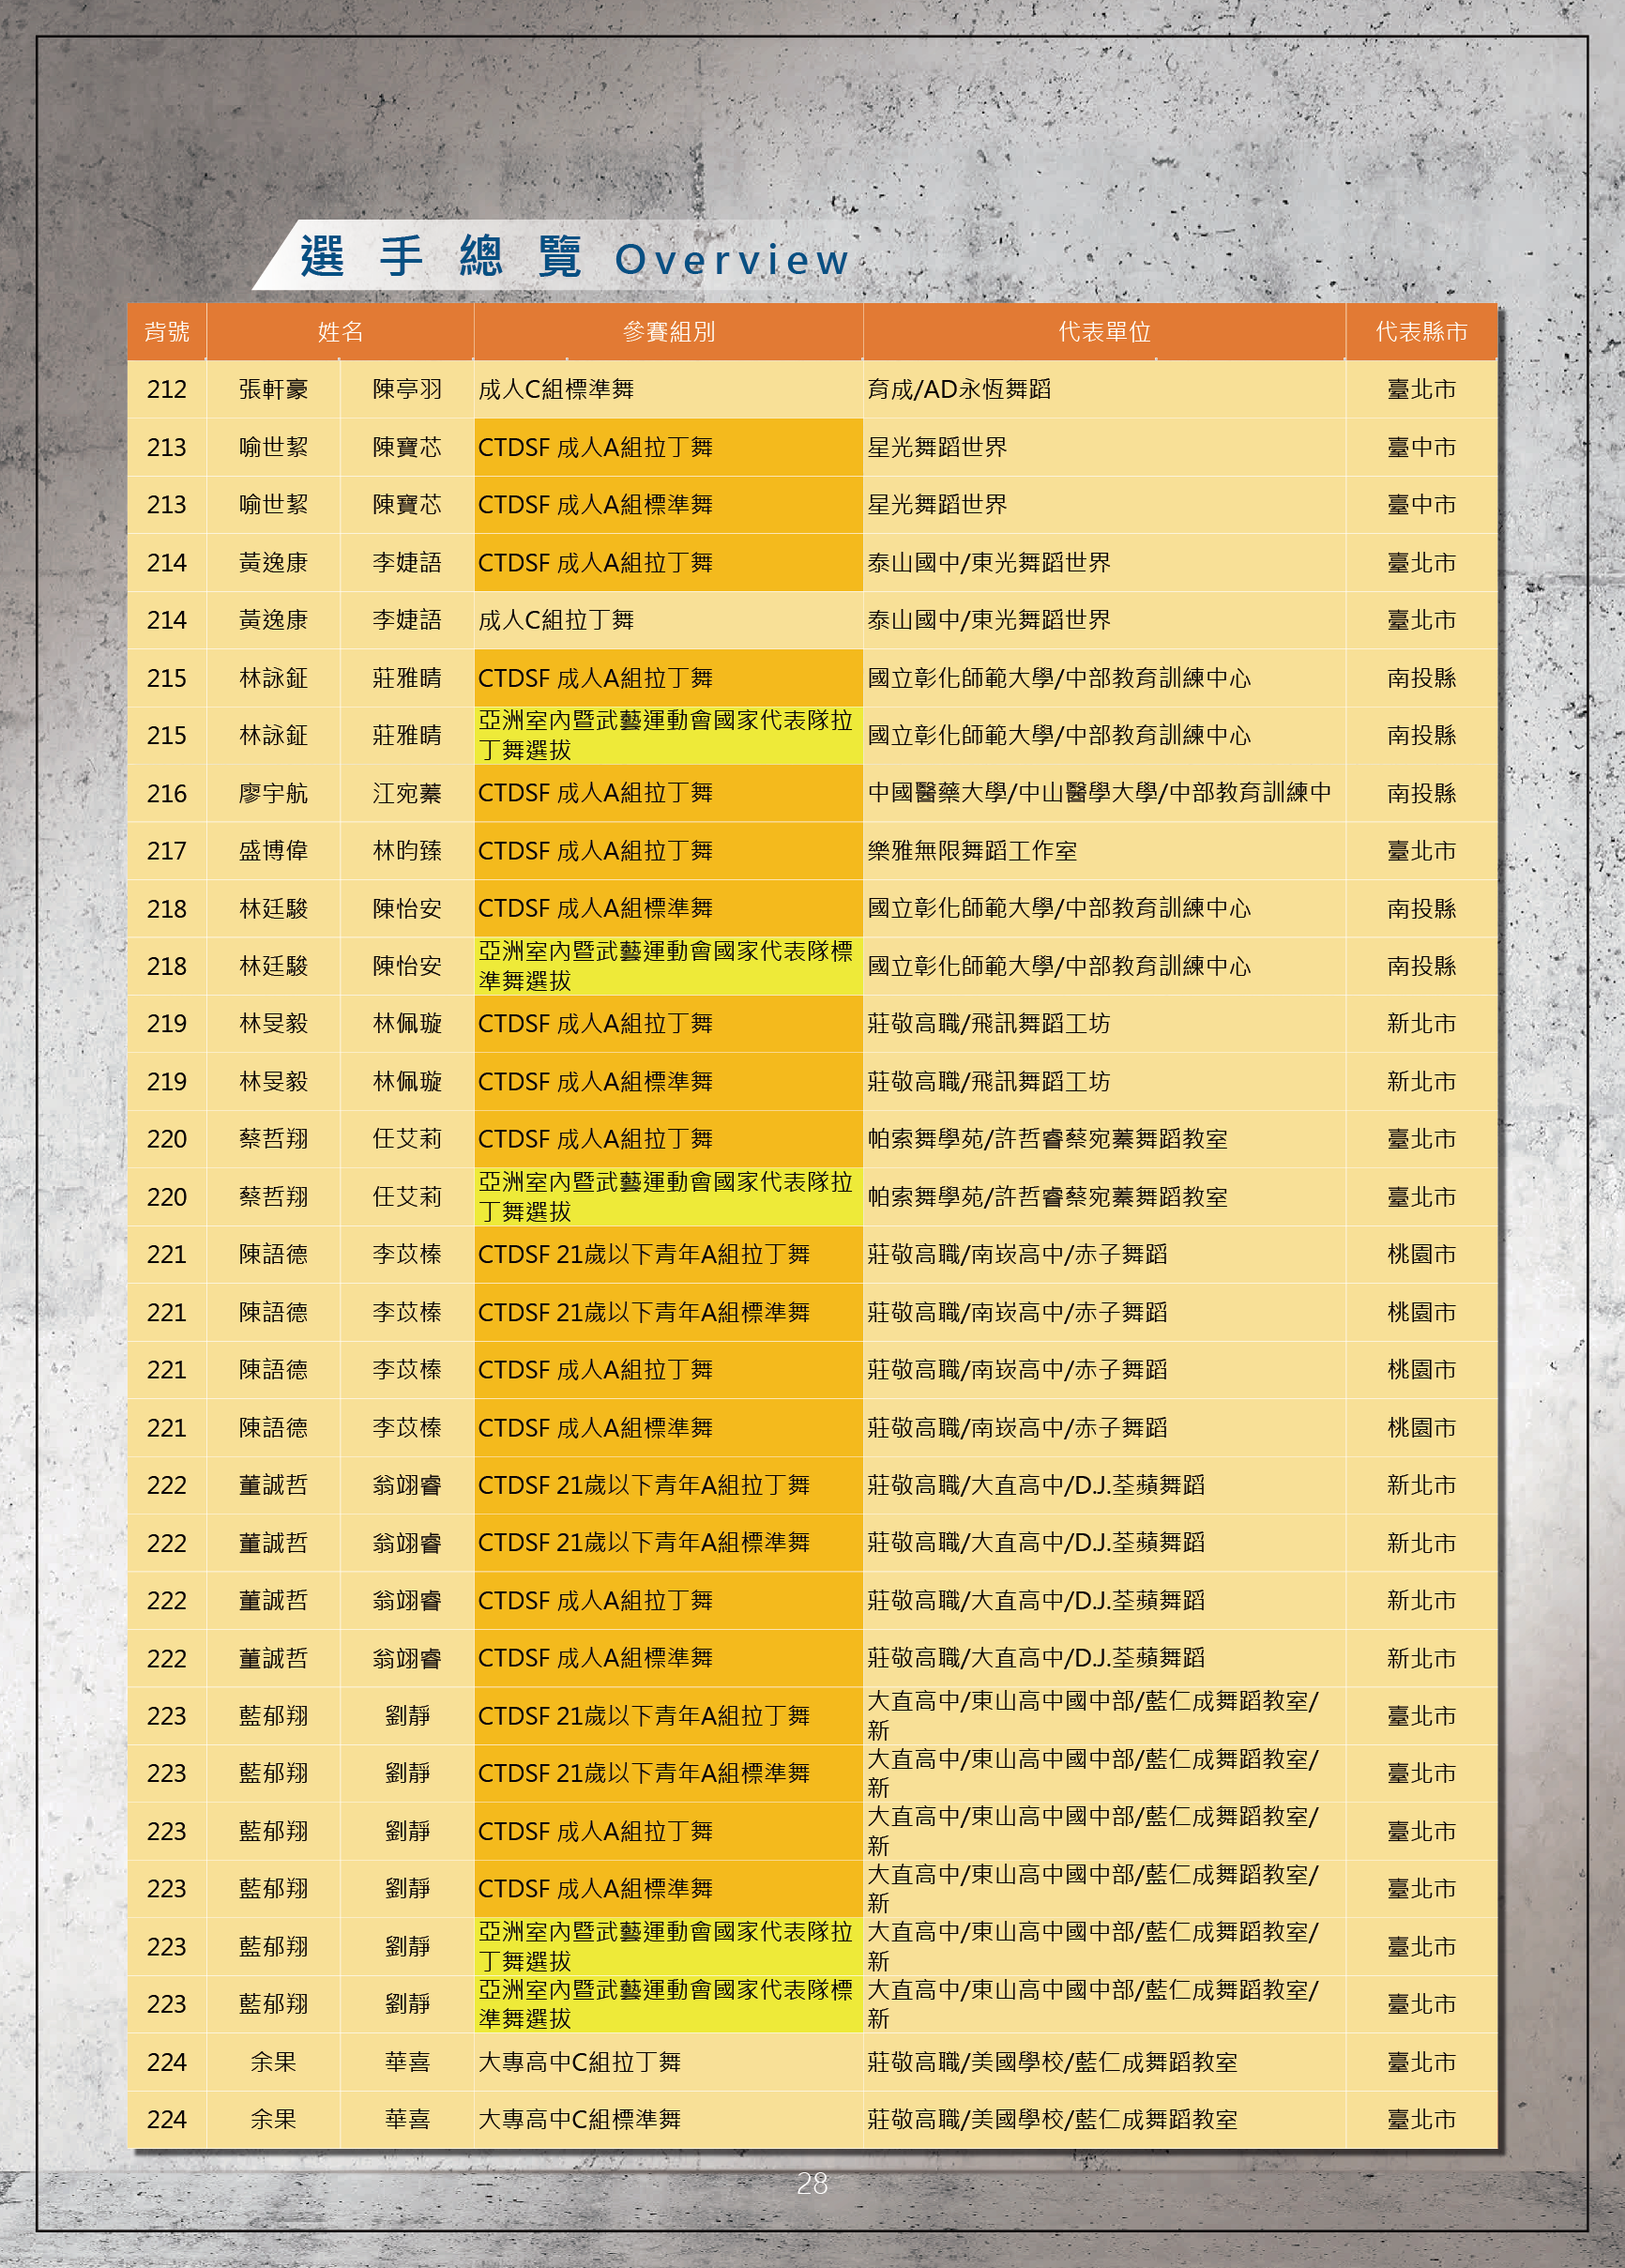Click 莊敬高職/飛訊舞蹈工坊 in the 219 標準舞 row
This screenshot has width=1625, height=2268.
[x=988, y=1082]
